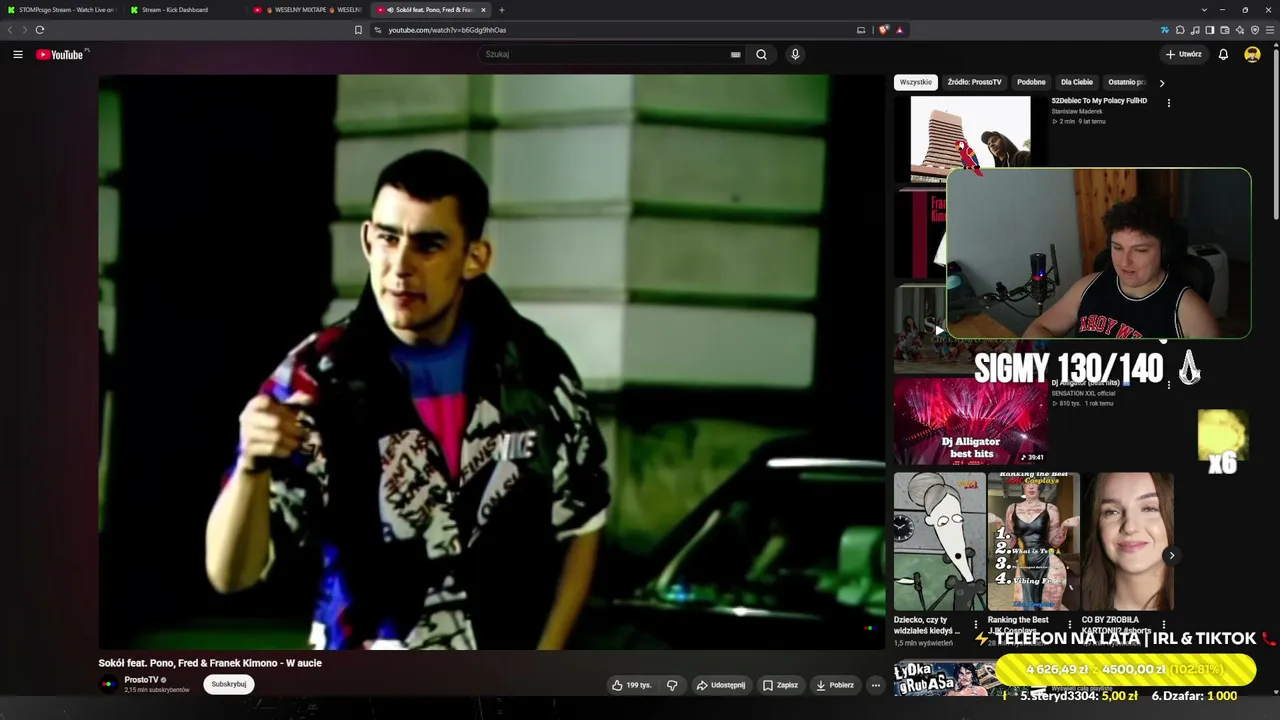1280x720 pixels.
Task: Go to the YouTube home logo
Action: 60,54
